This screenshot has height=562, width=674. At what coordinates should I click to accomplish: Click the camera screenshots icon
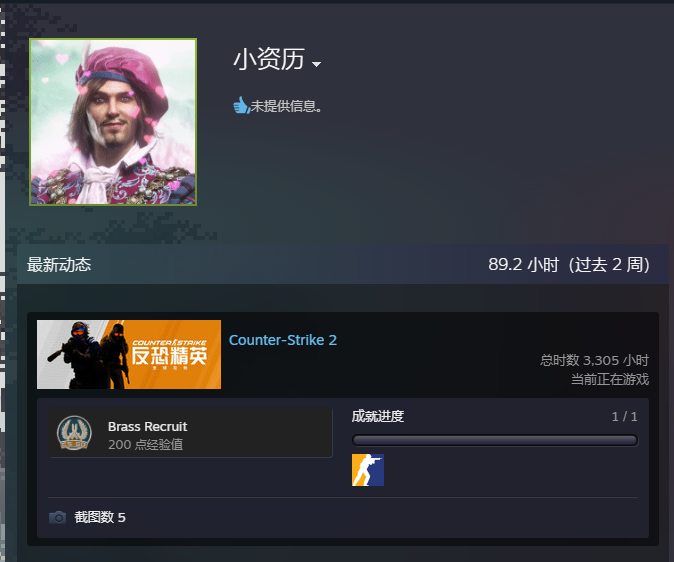pos(58,517)
